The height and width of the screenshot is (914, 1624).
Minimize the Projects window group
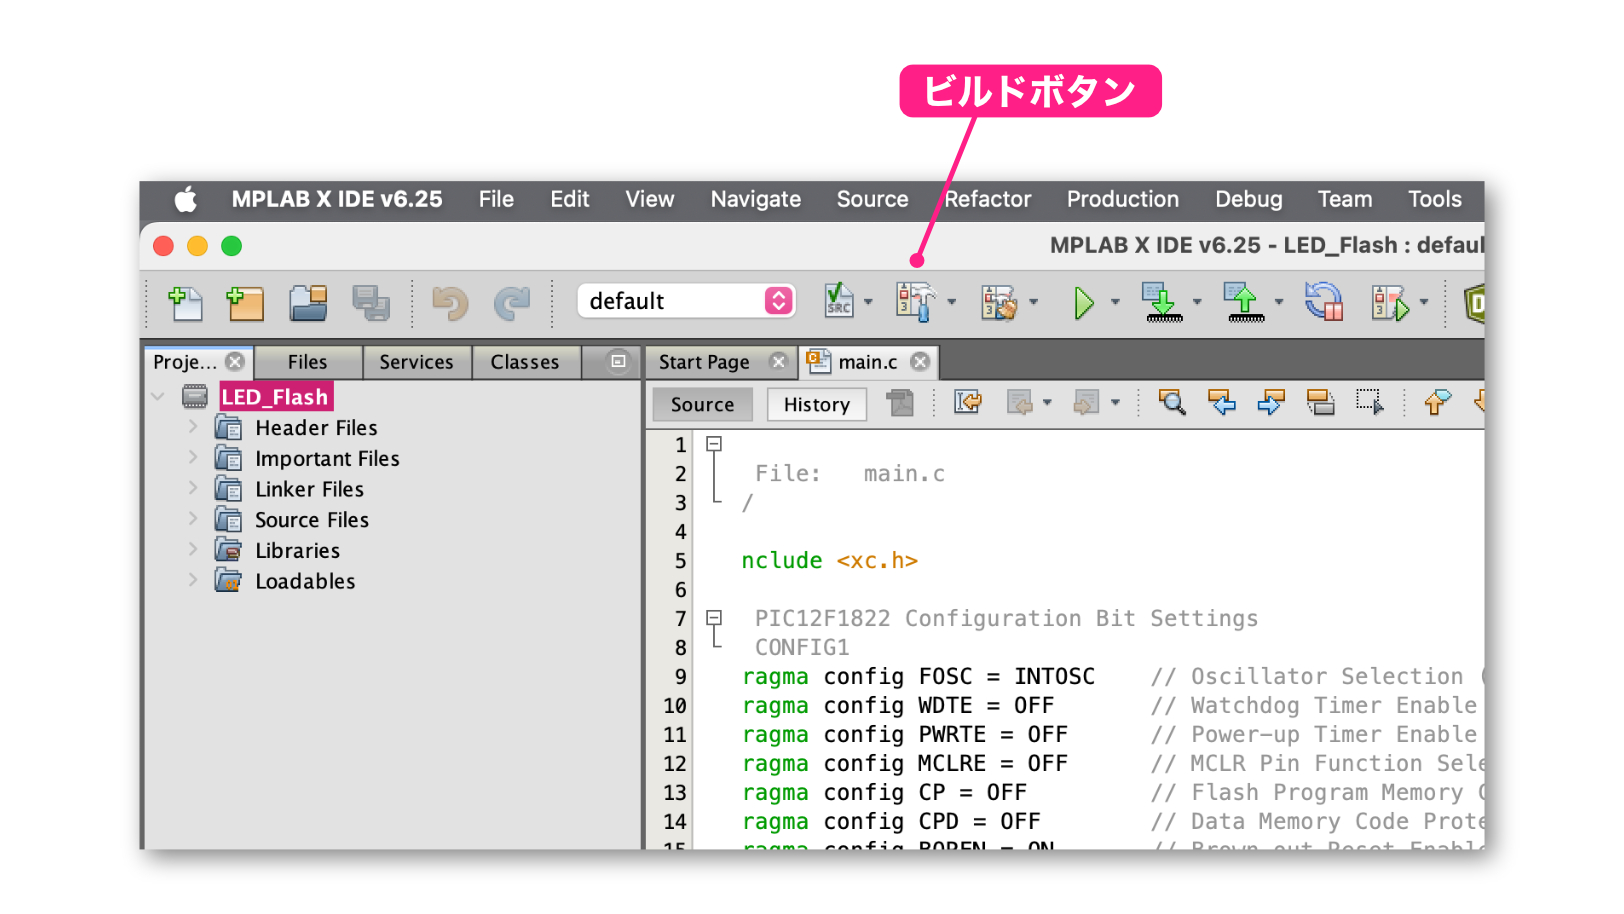pos(618,361)
